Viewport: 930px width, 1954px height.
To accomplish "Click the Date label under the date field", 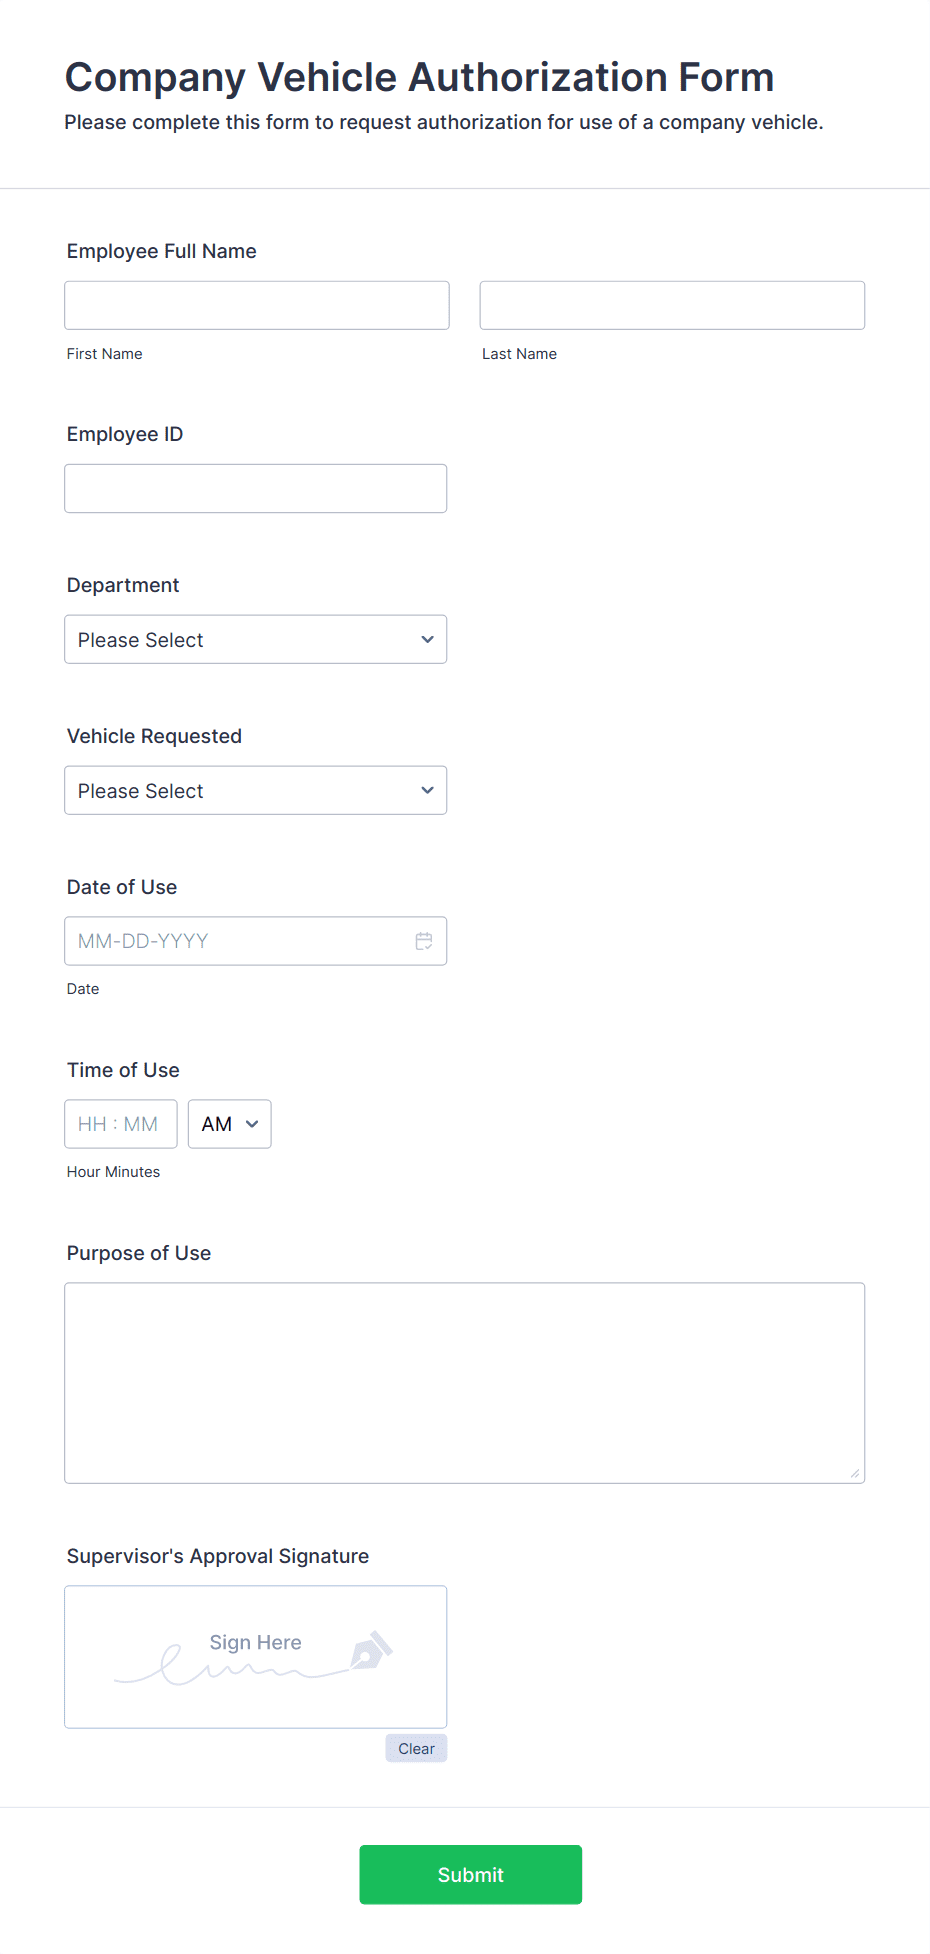I will [x=83, y=988].
